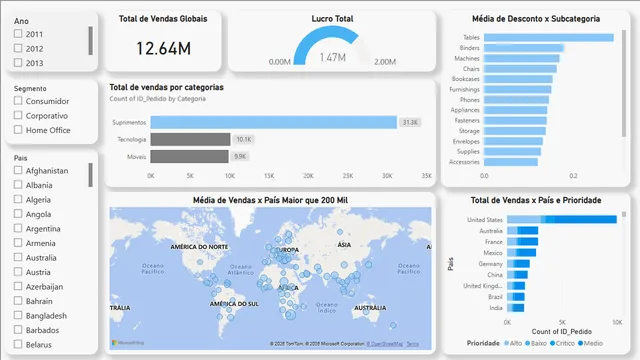Select the Fasteners discount bar
Viewport: 640px width, 360px height.
pyautogui.click(x=515, y=120)
